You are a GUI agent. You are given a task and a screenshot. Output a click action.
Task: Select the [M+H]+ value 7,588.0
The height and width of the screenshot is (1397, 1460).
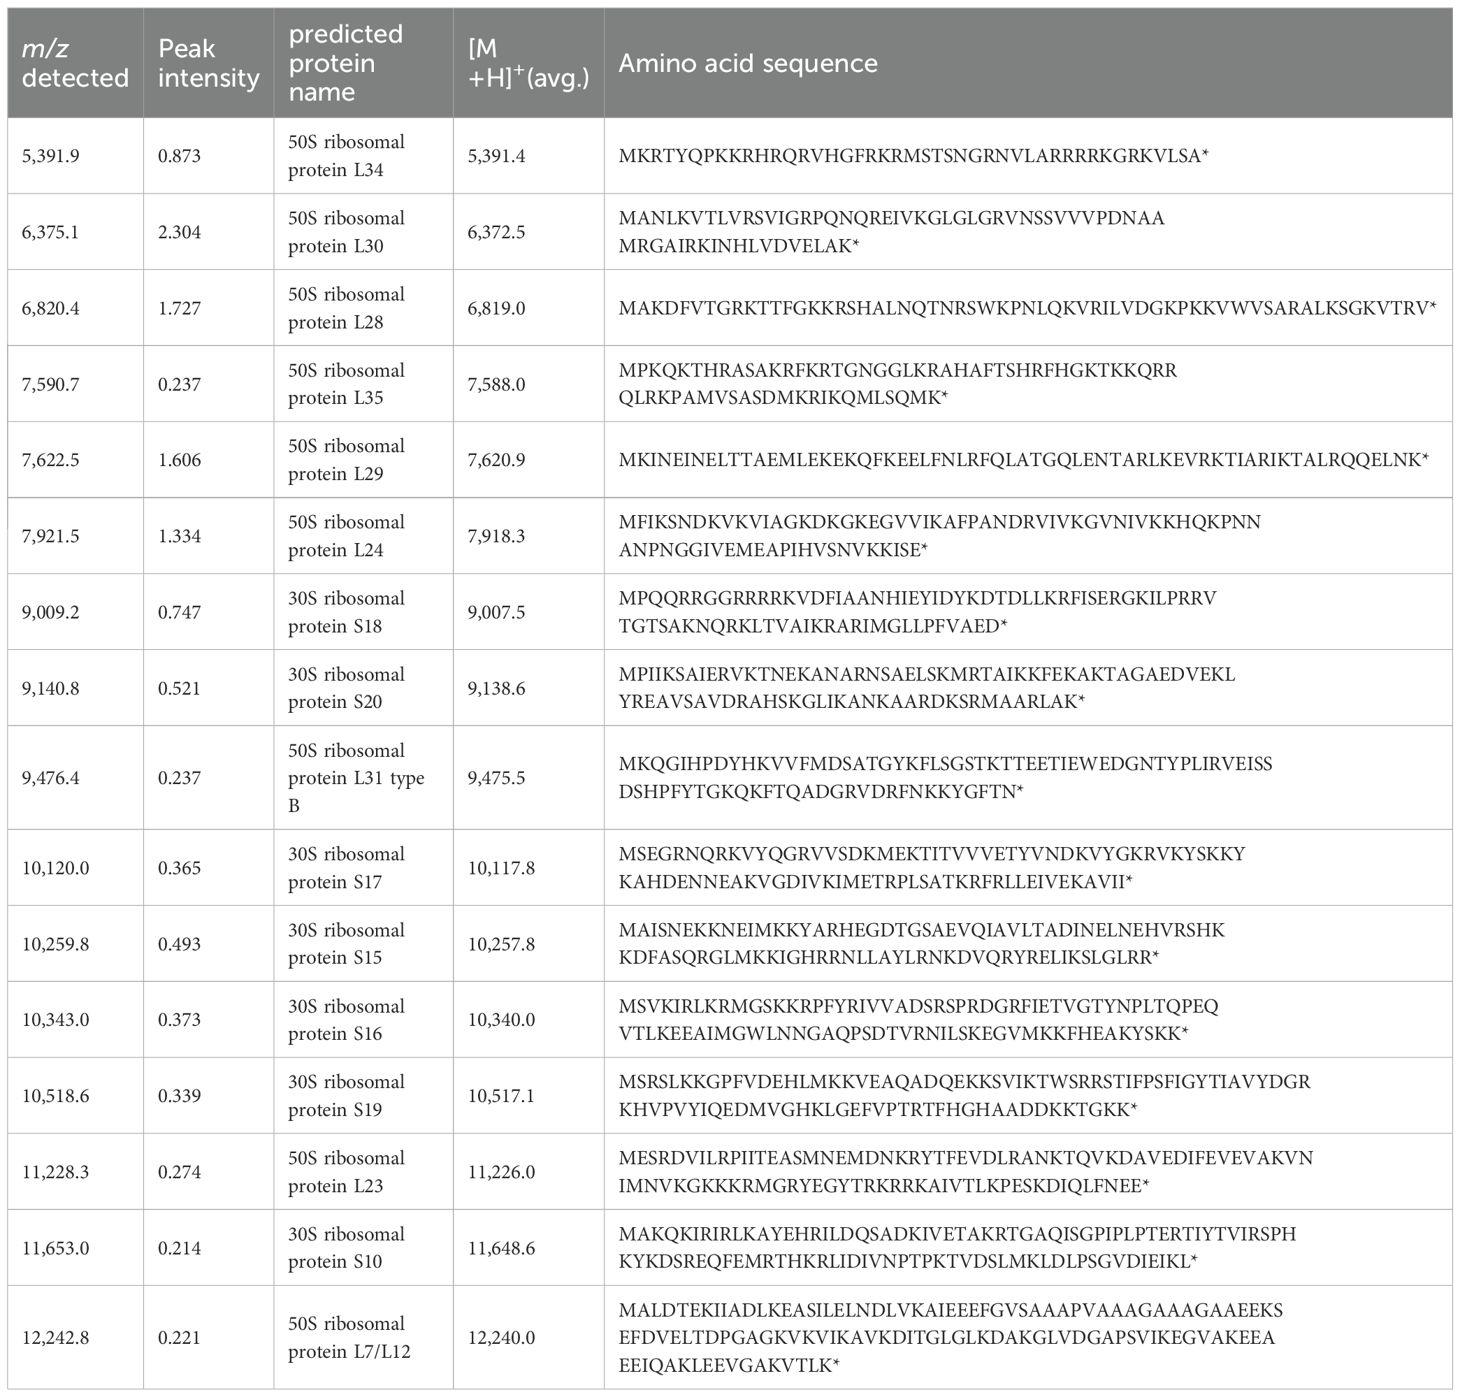[496, 384]
